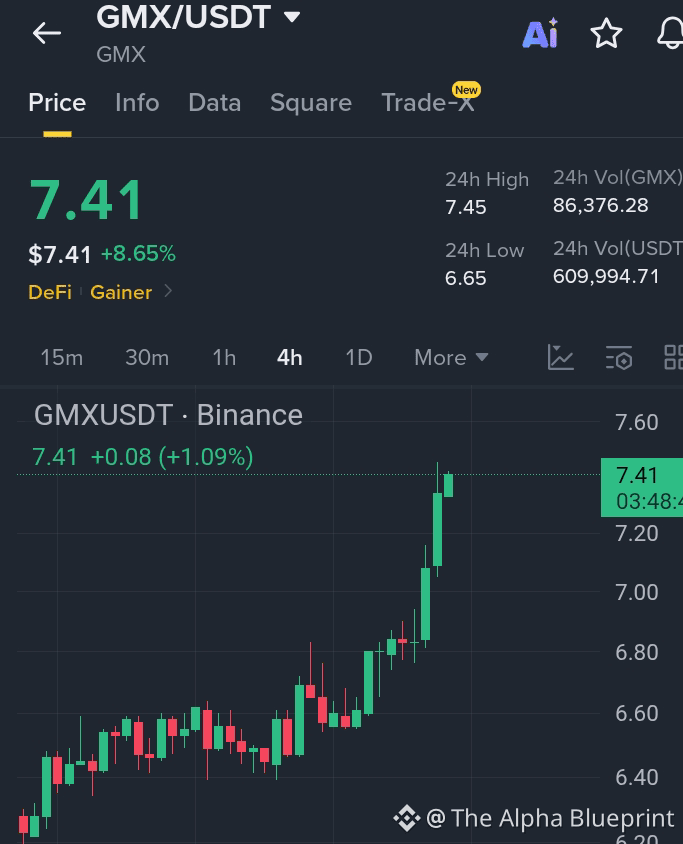
Task: Open the AI assistant icon
Action: (x=541, y=33)
